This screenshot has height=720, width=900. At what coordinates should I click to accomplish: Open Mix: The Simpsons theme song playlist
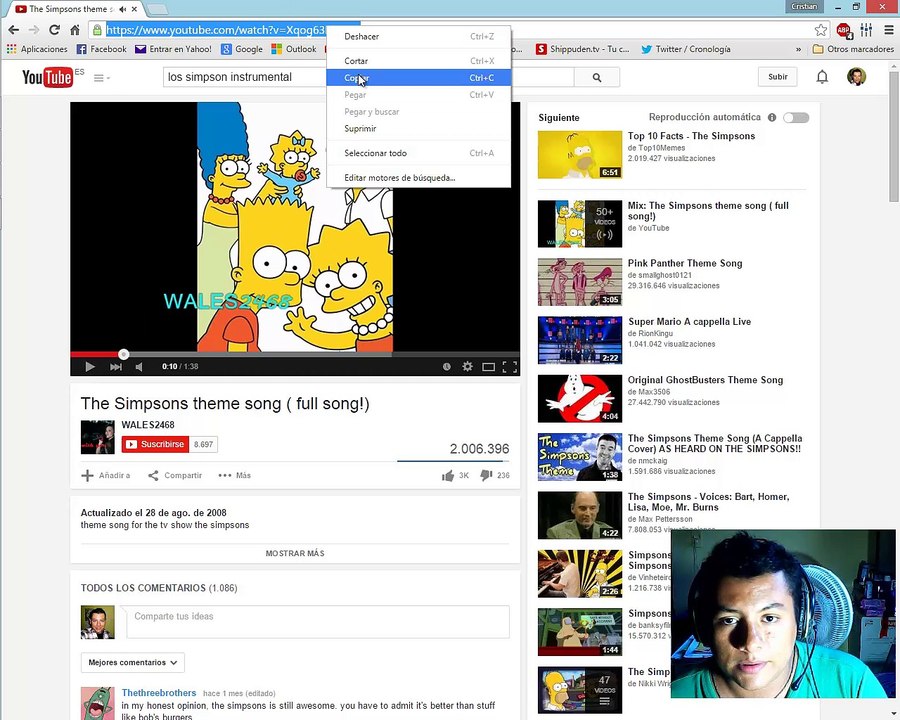(708, 211)
